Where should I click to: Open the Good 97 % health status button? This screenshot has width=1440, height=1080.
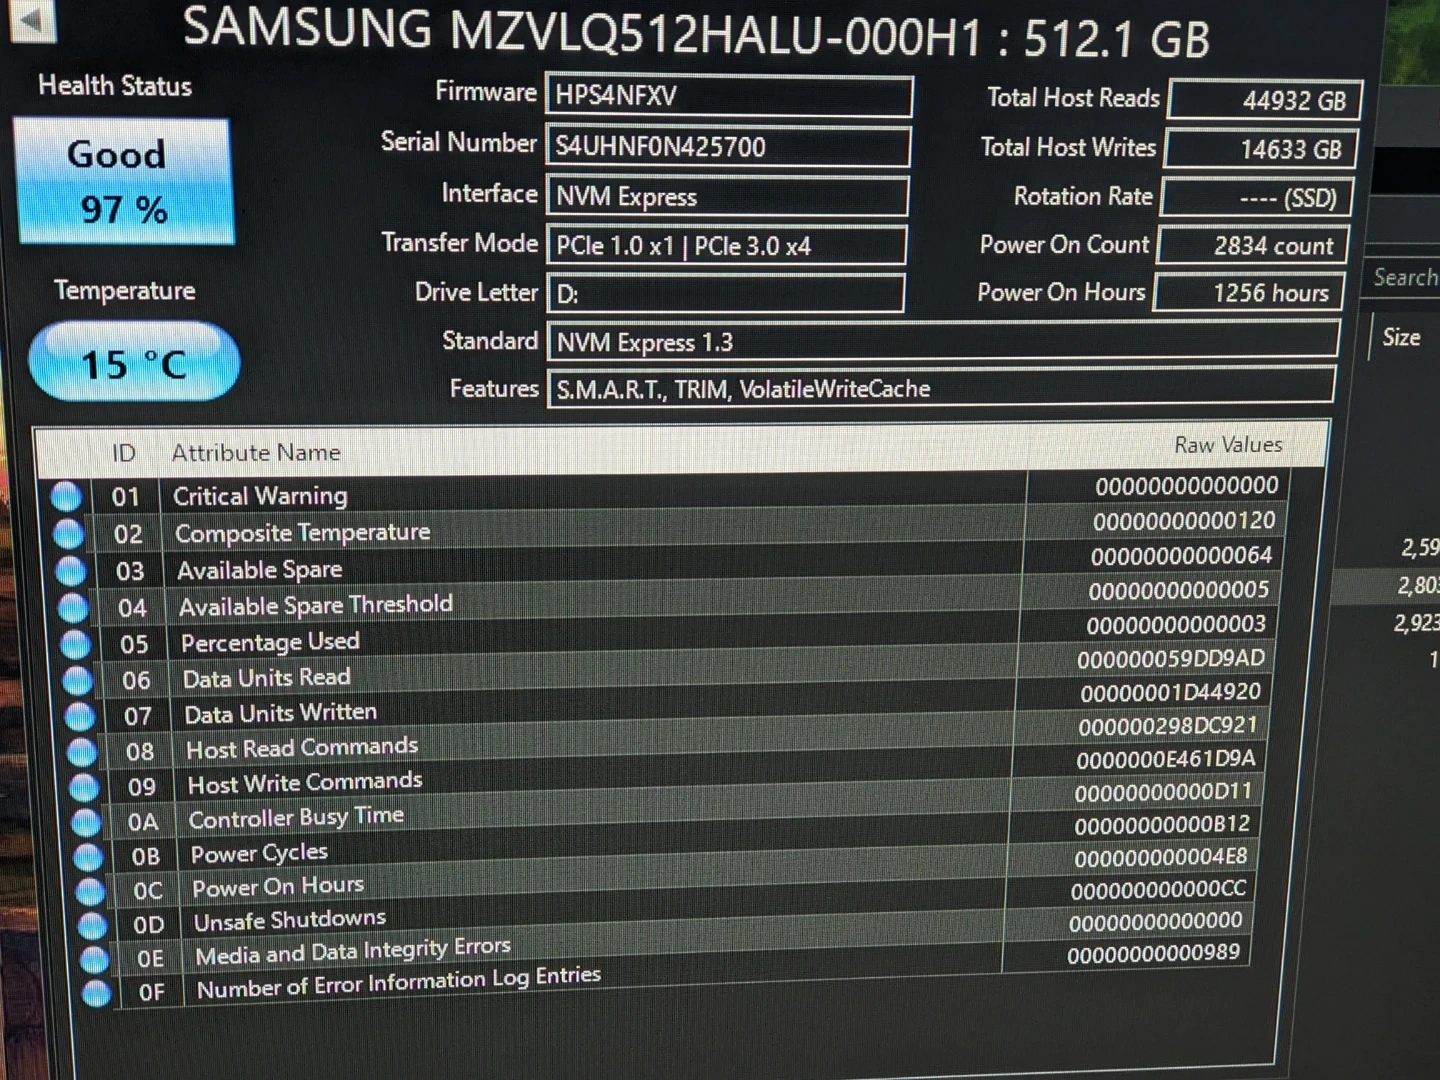(124, 181)
